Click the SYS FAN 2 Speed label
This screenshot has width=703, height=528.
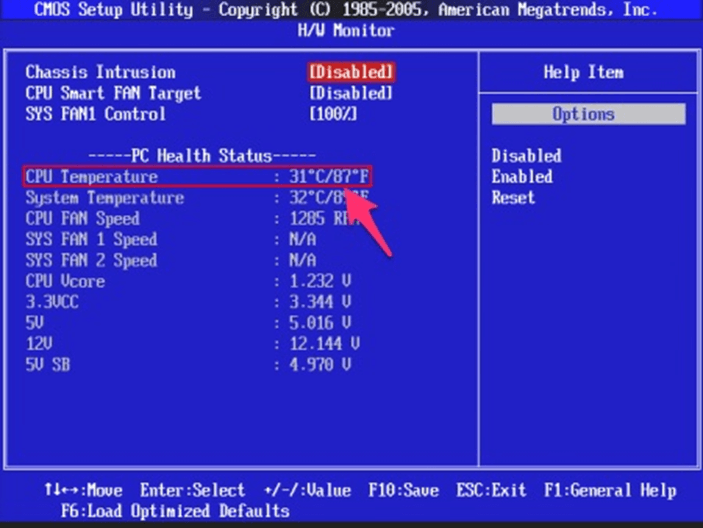coord(91,260)
